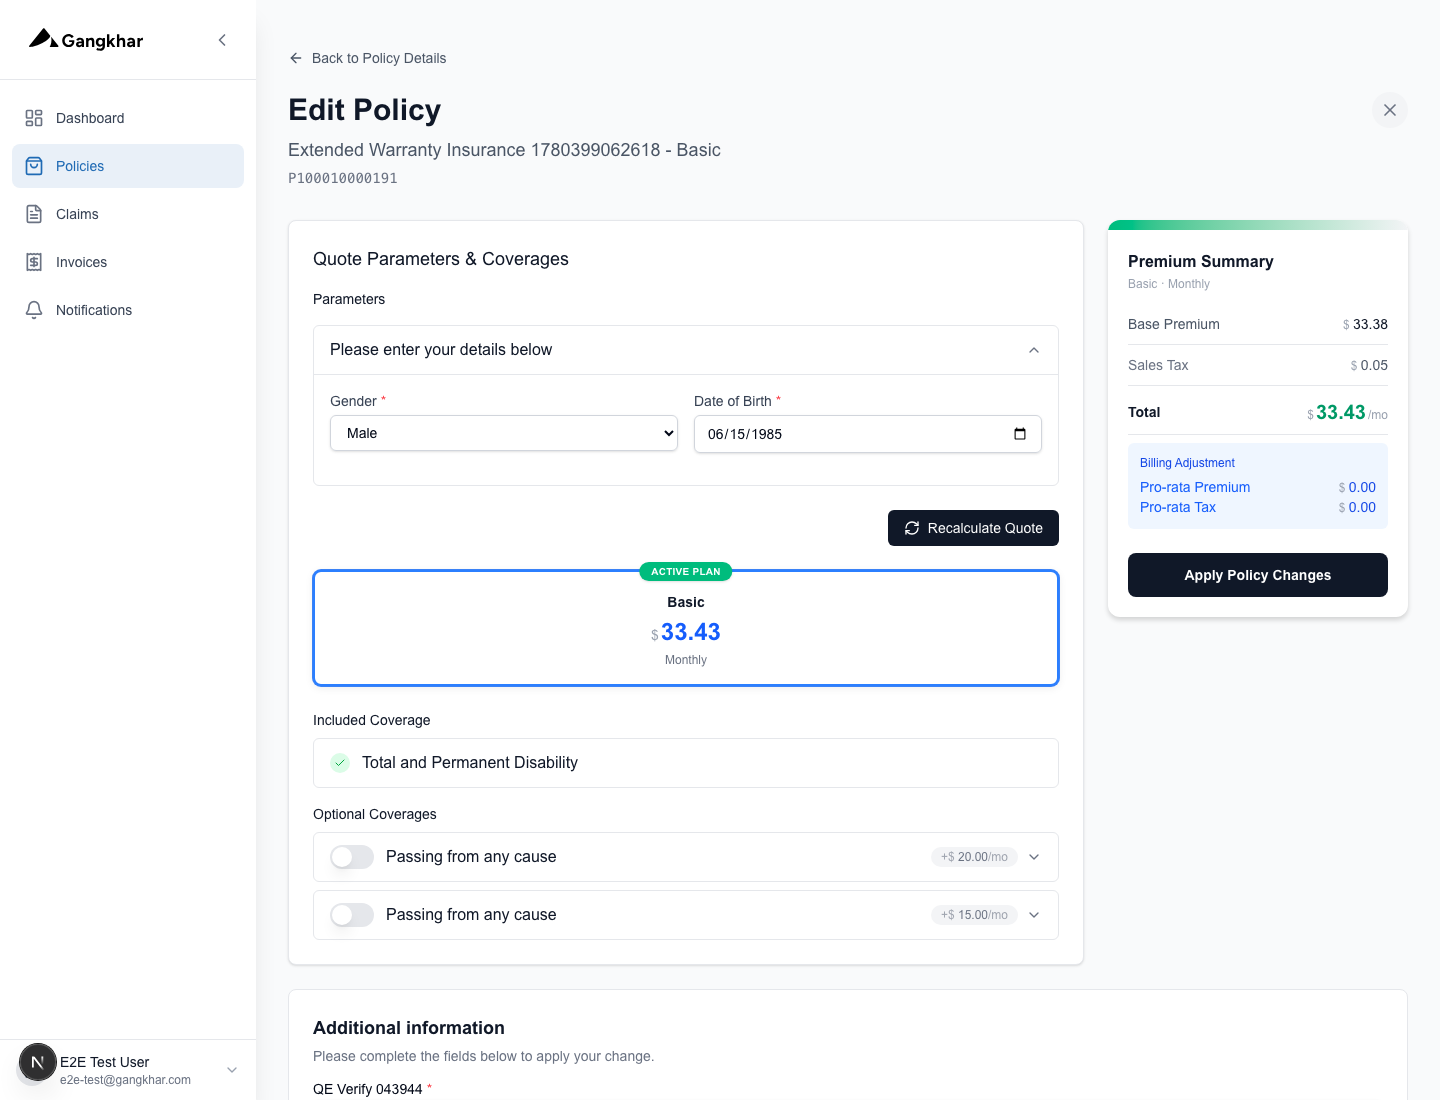
Task: Close the Edit Policy page
Action: click(1390, 110)
